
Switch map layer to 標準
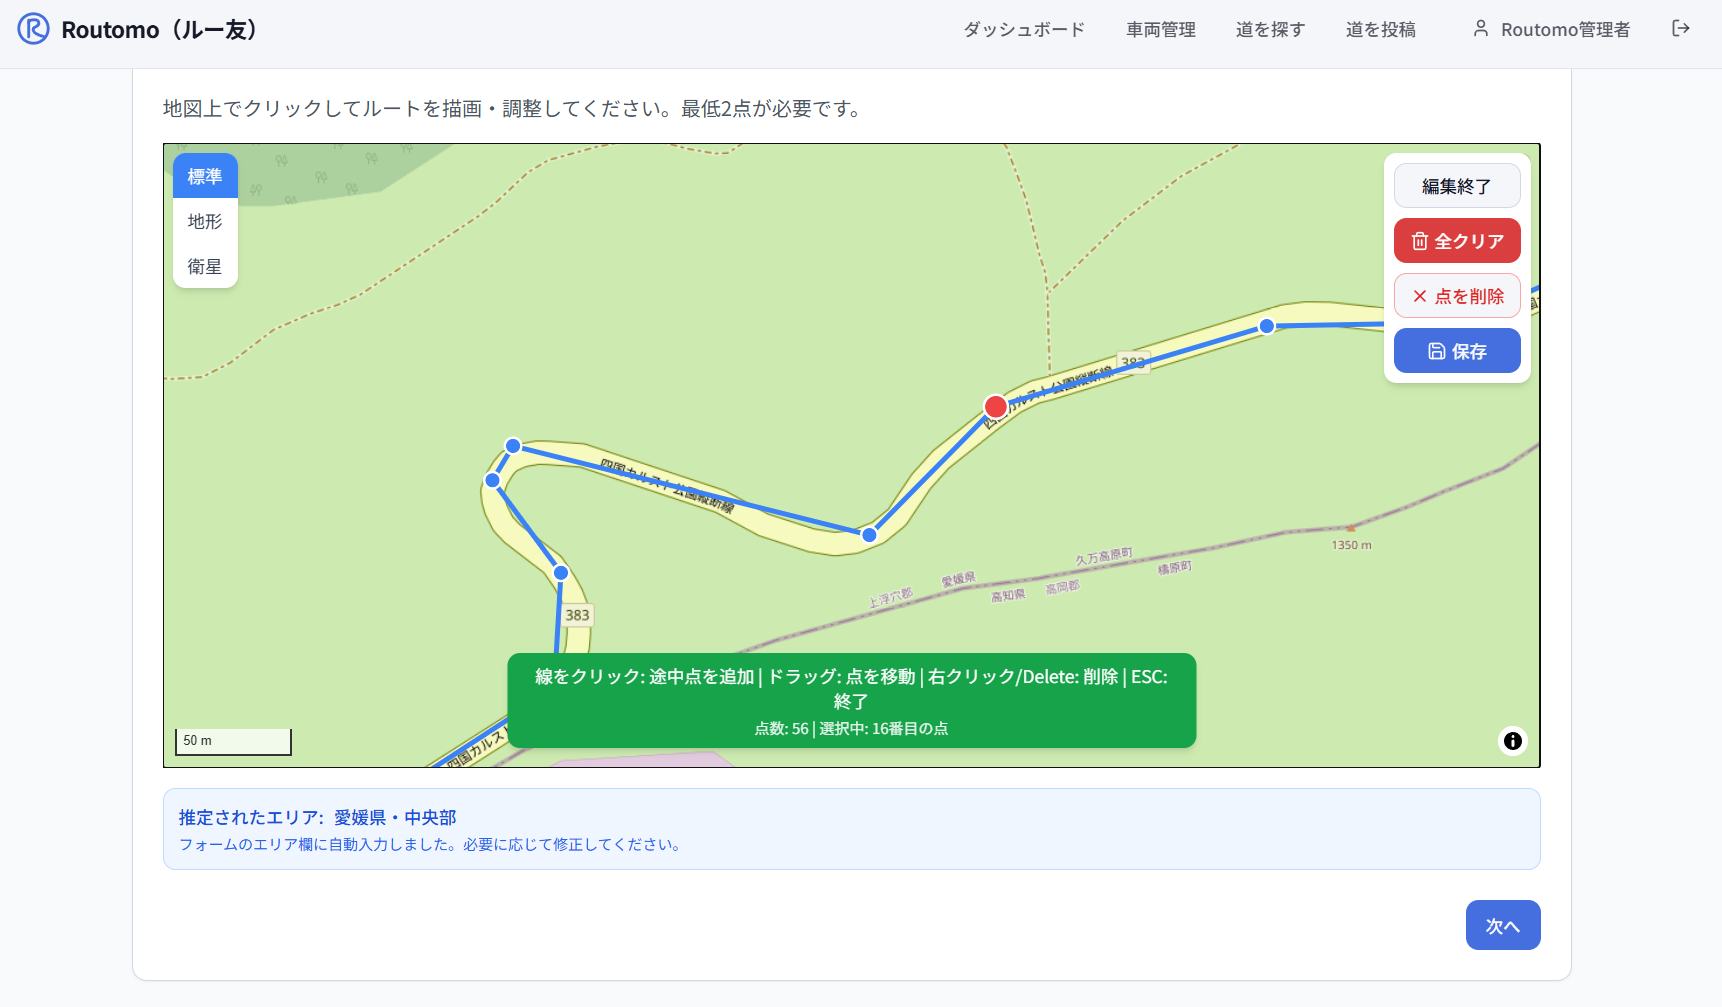(205, 176)
